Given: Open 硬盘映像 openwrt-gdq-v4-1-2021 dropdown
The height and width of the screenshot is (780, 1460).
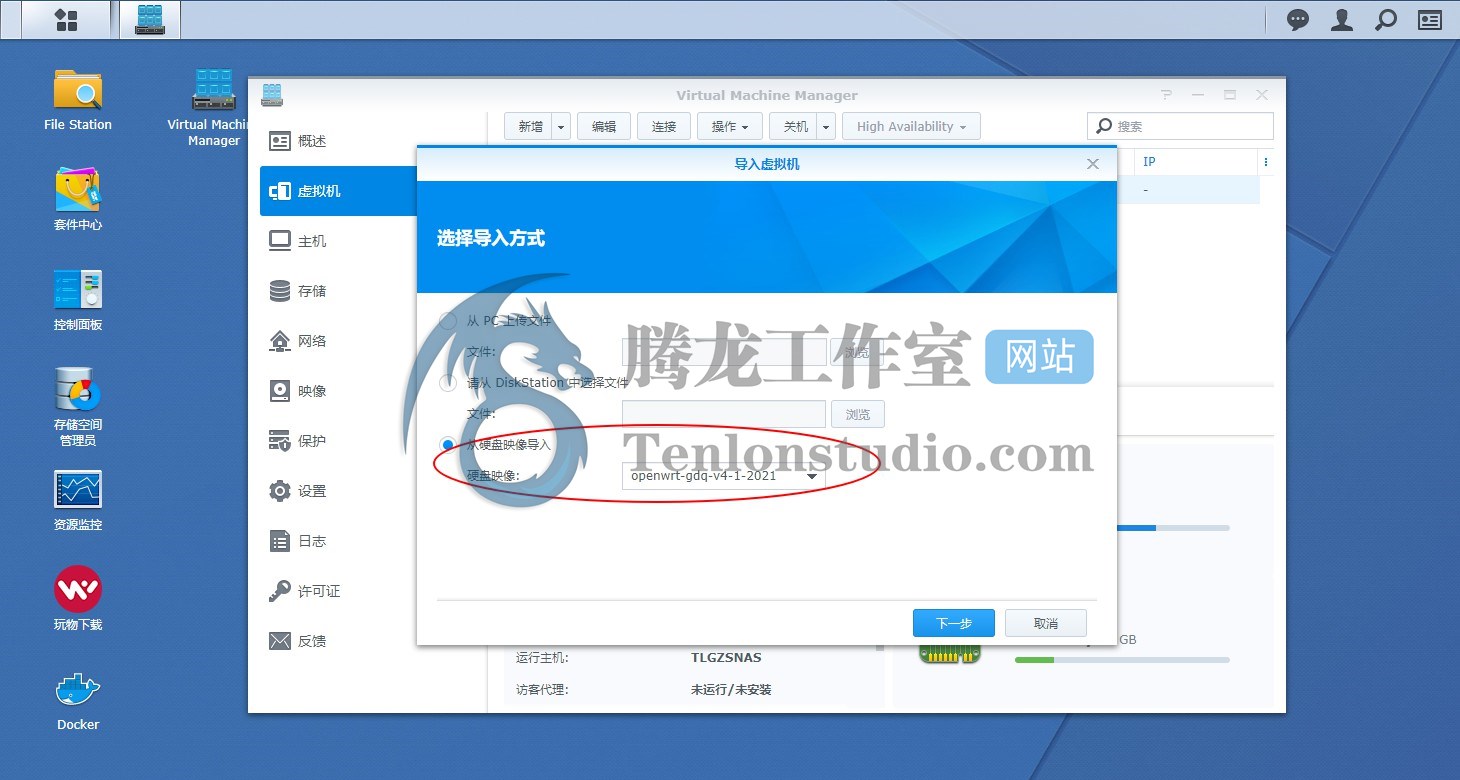Looking at the screenshot, I should coord(724,476).
